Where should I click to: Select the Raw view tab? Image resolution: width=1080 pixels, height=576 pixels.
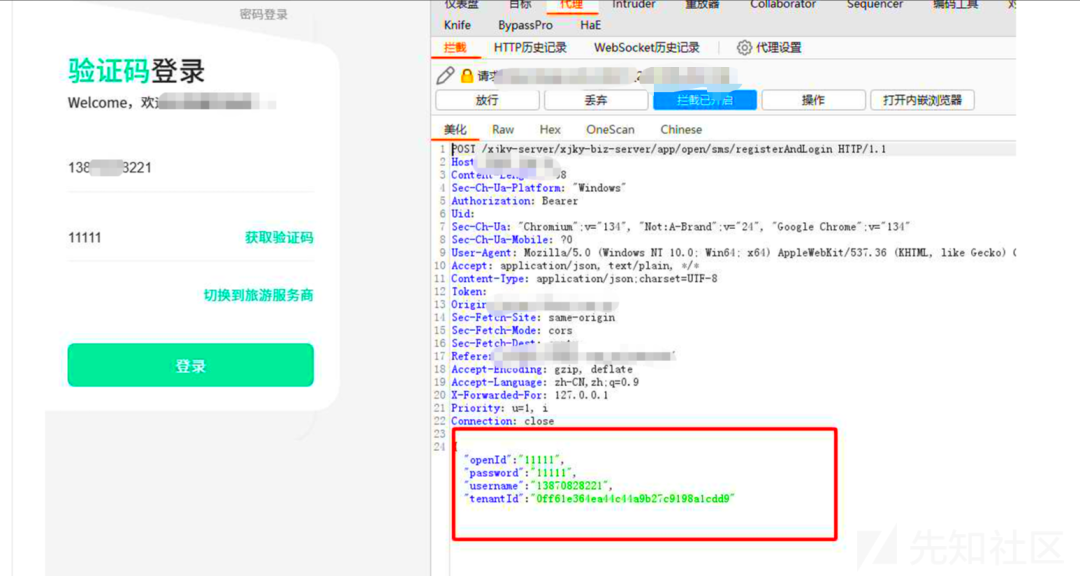503,130
